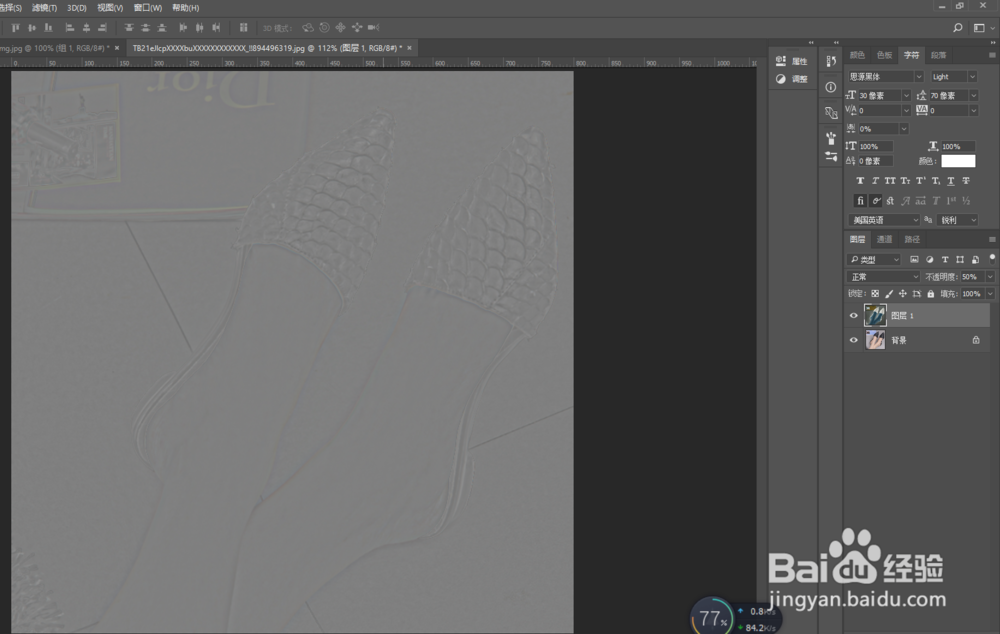Open the blend mode dropdown 正常

[883, 277]
